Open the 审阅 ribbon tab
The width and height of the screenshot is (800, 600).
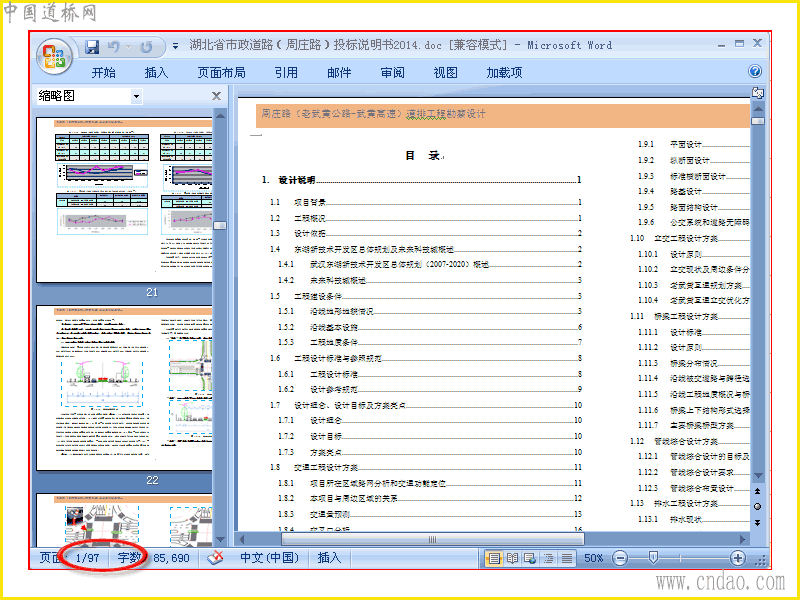click(x=392, y=73)
